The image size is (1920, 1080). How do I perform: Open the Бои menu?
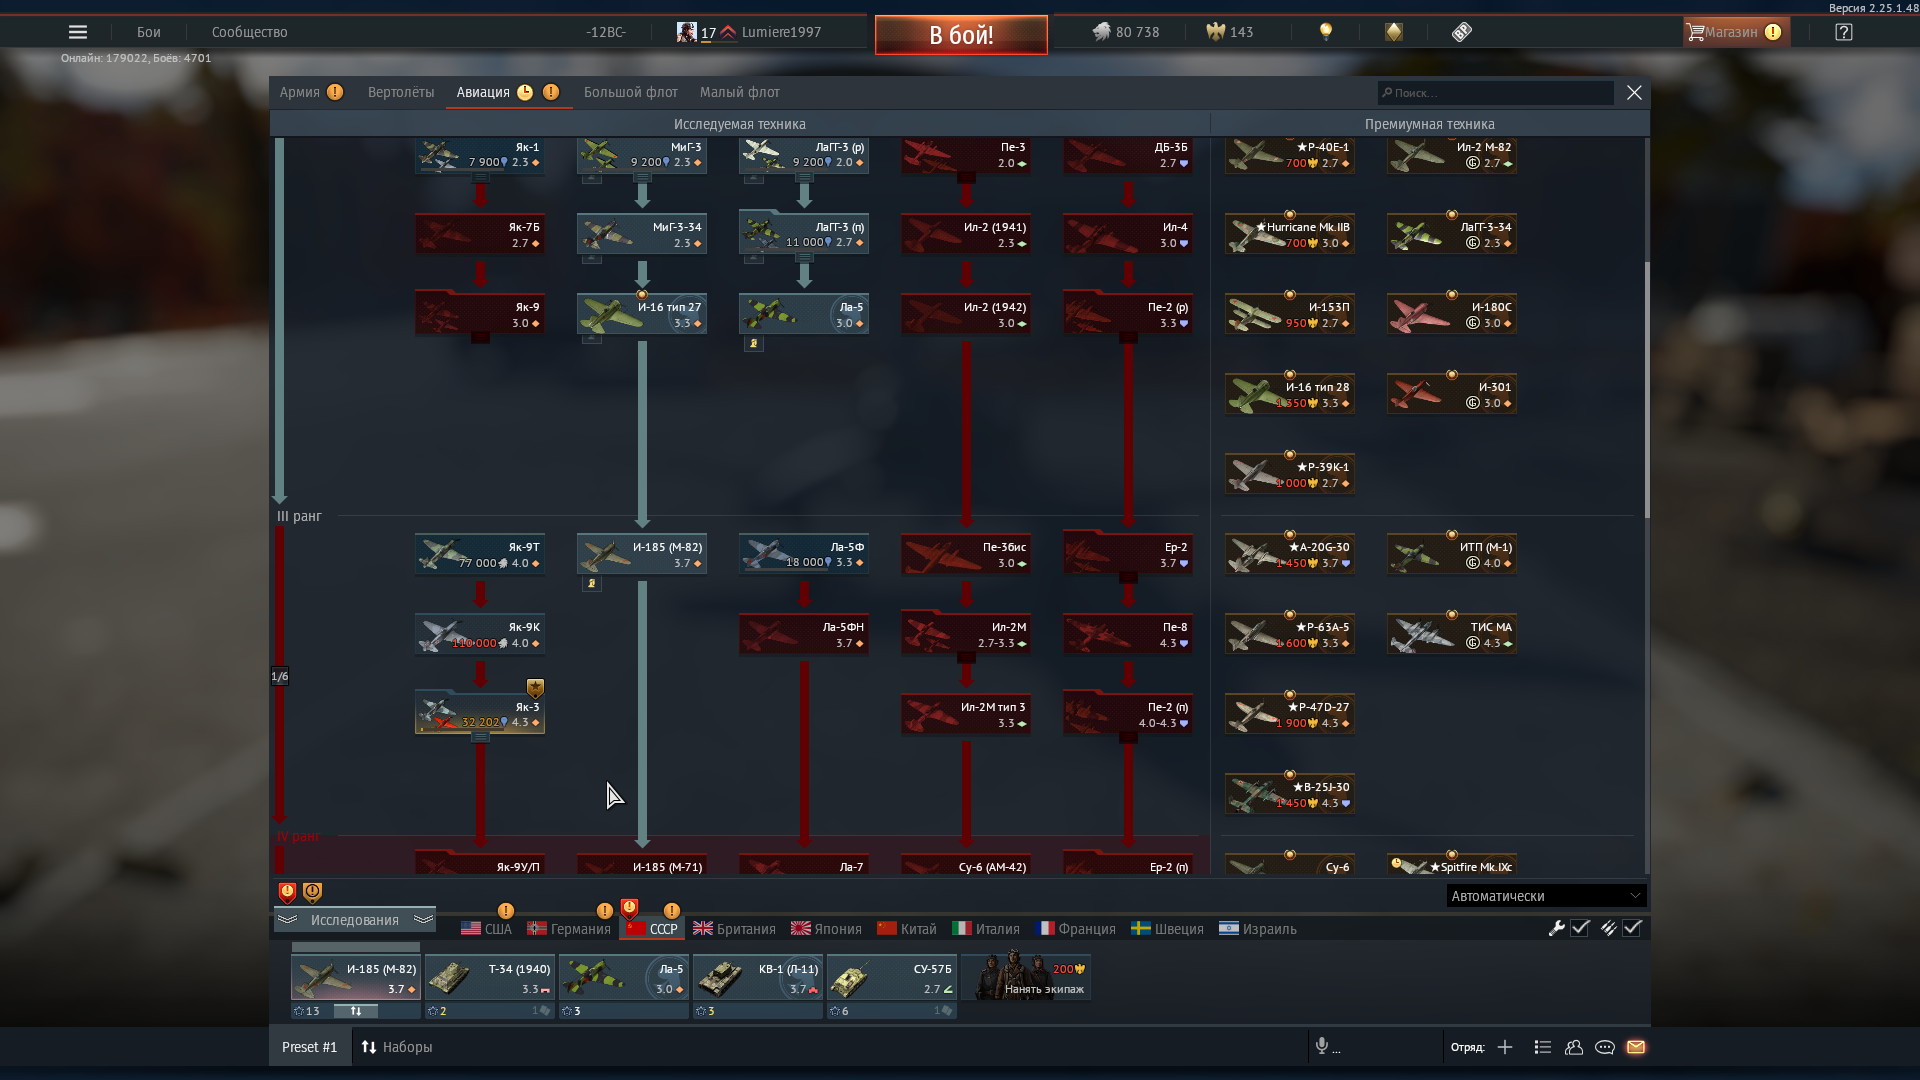[x=149, y=32]
